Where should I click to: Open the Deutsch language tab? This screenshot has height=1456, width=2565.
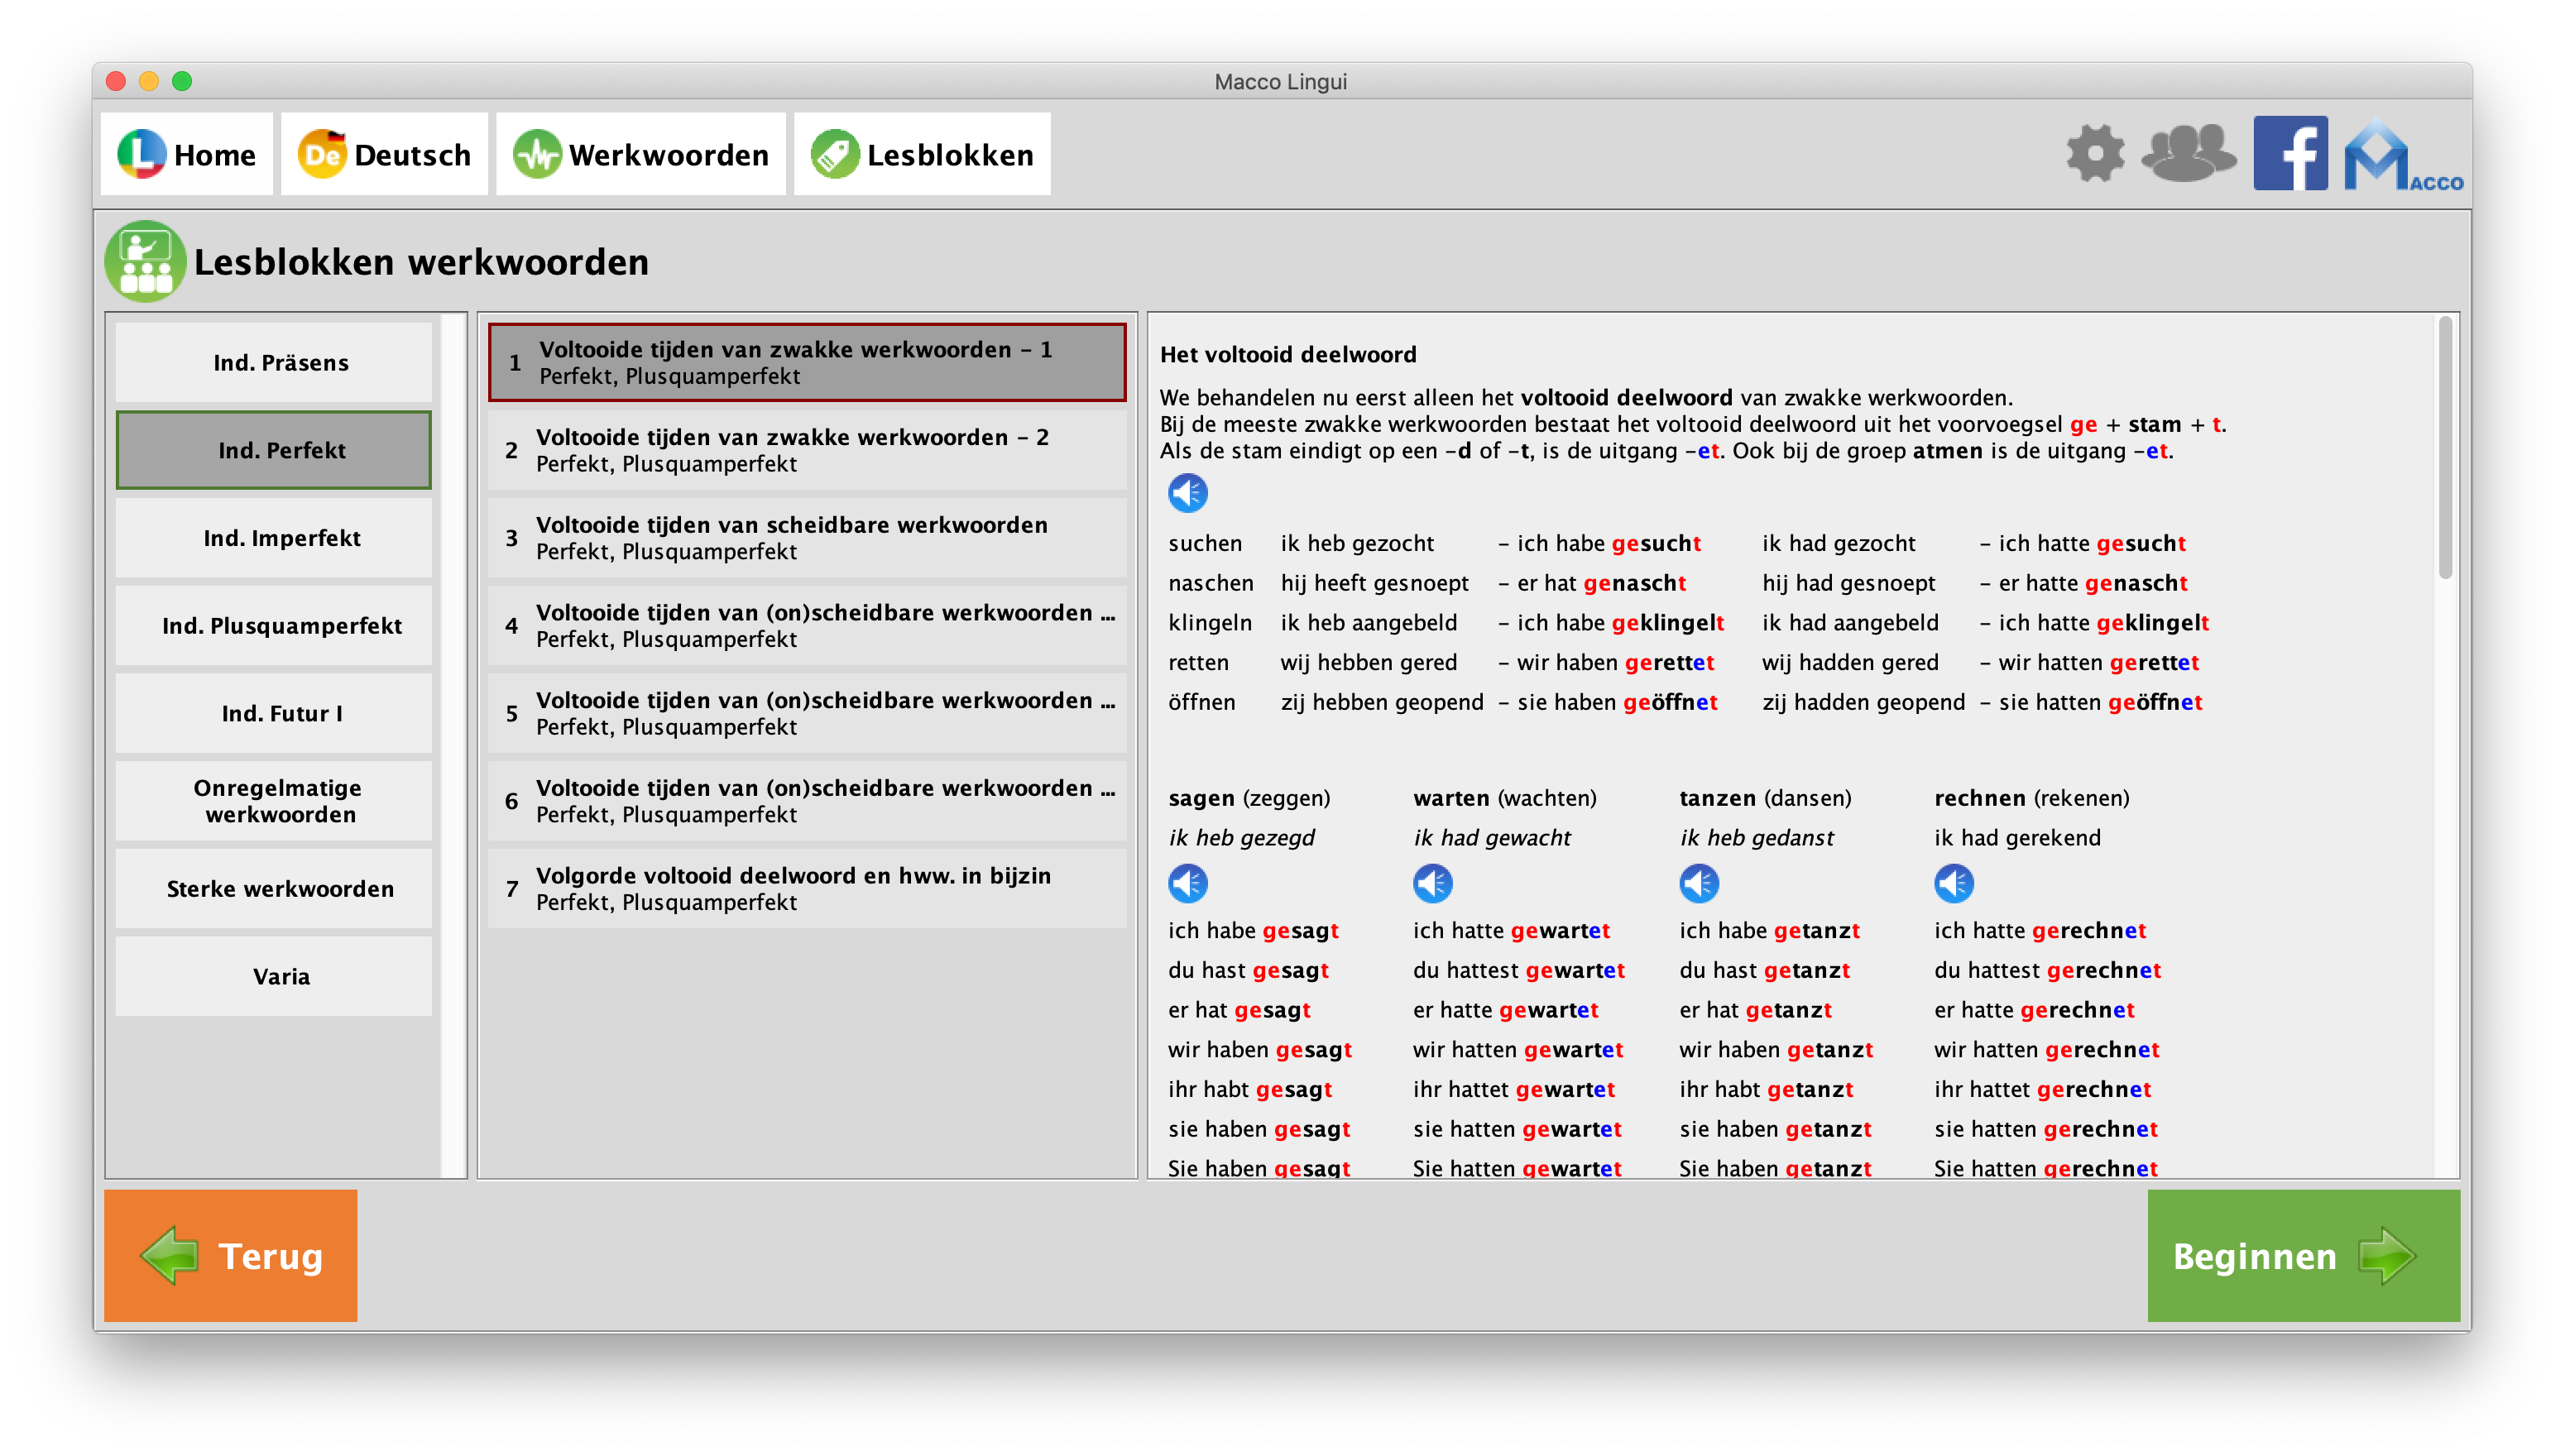tap(385, 155)
